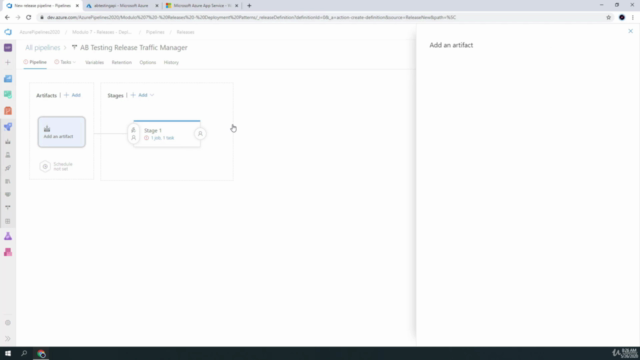Open Deployment groups in the sidebar
640x360 pixels.
8,208
